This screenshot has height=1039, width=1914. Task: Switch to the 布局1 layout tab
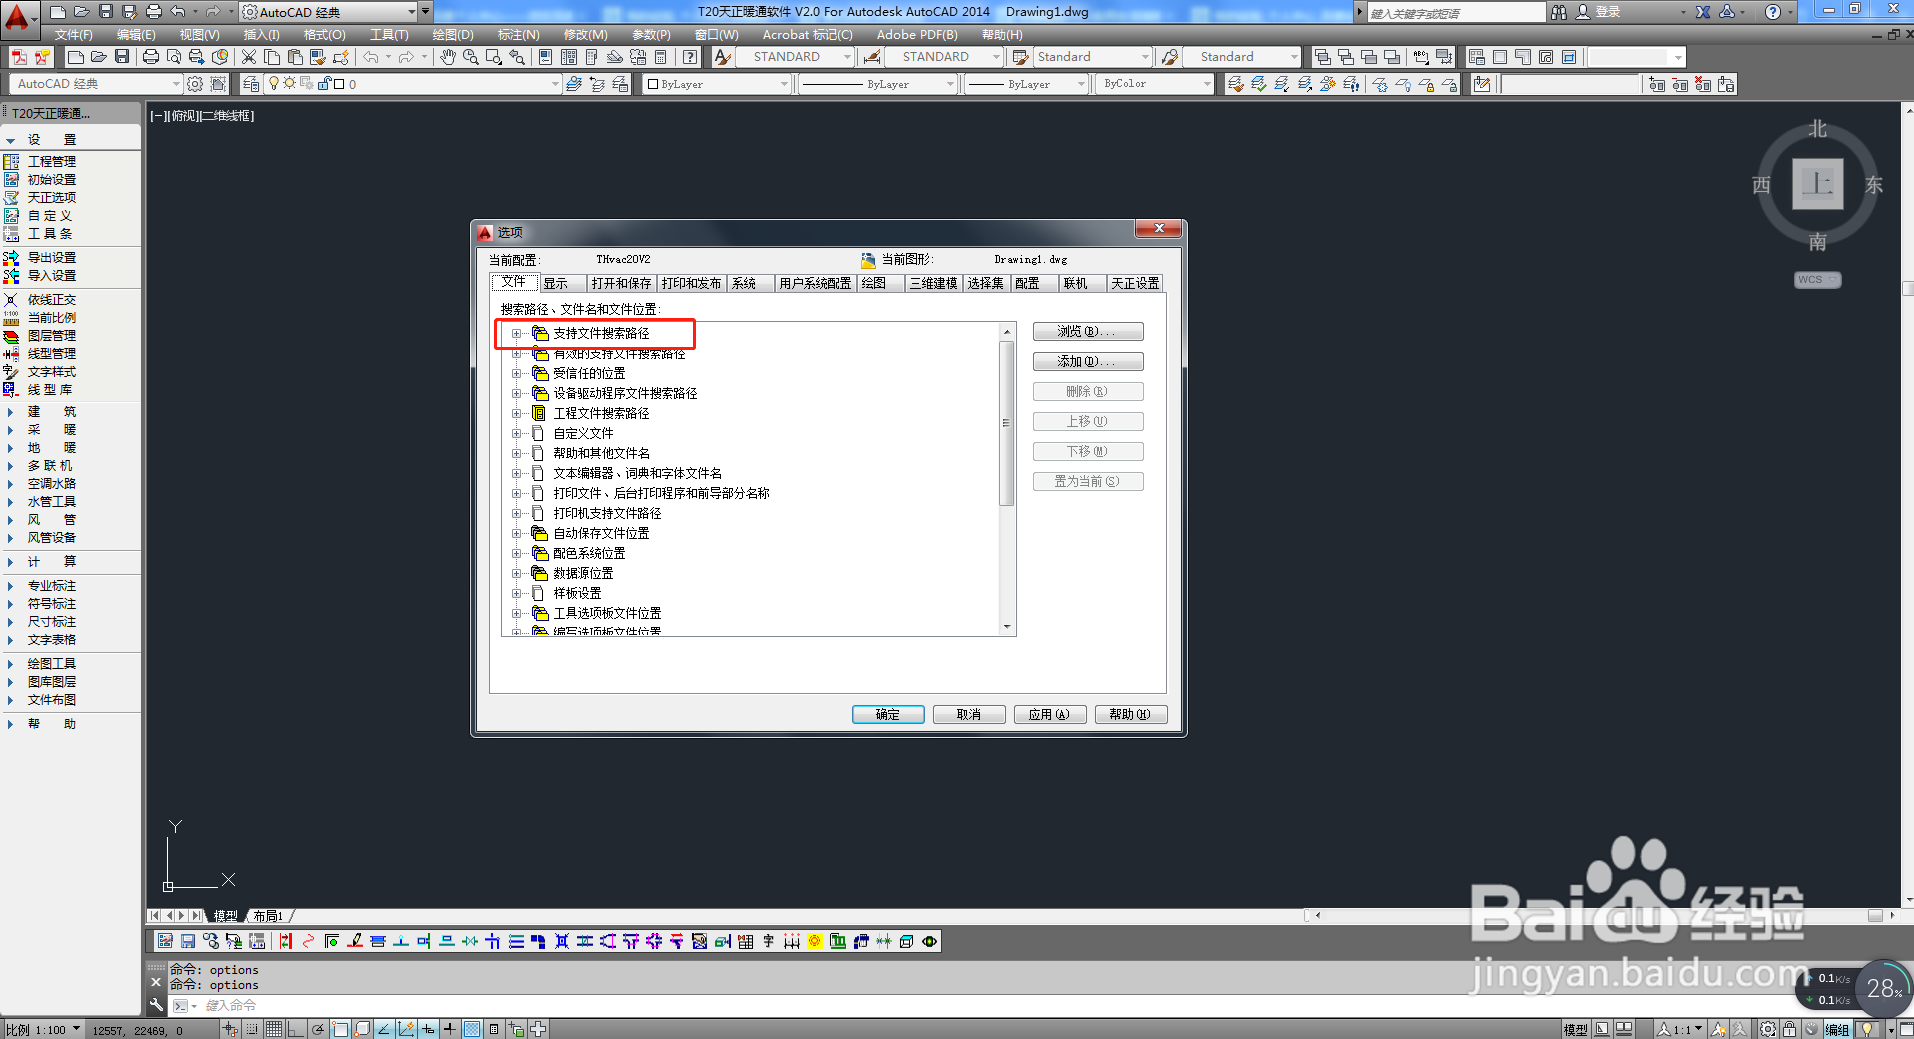click(x=268, y=915)
